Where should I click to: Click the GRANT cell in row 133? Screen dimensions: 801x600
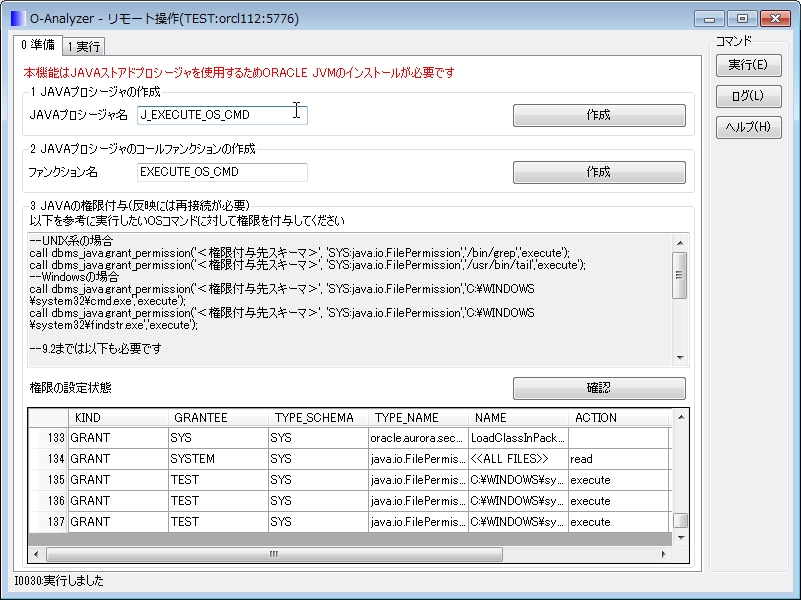coord(118,438)
